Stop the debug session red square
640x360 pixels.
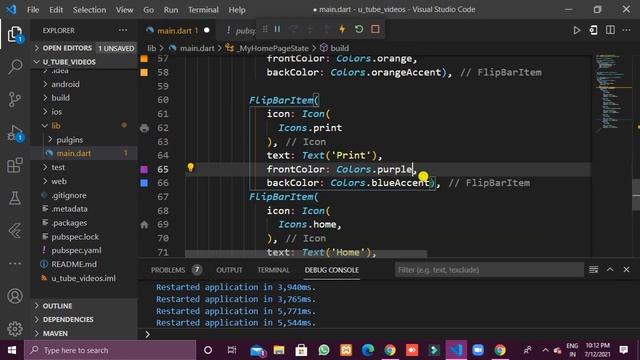[x=375, y=29]
